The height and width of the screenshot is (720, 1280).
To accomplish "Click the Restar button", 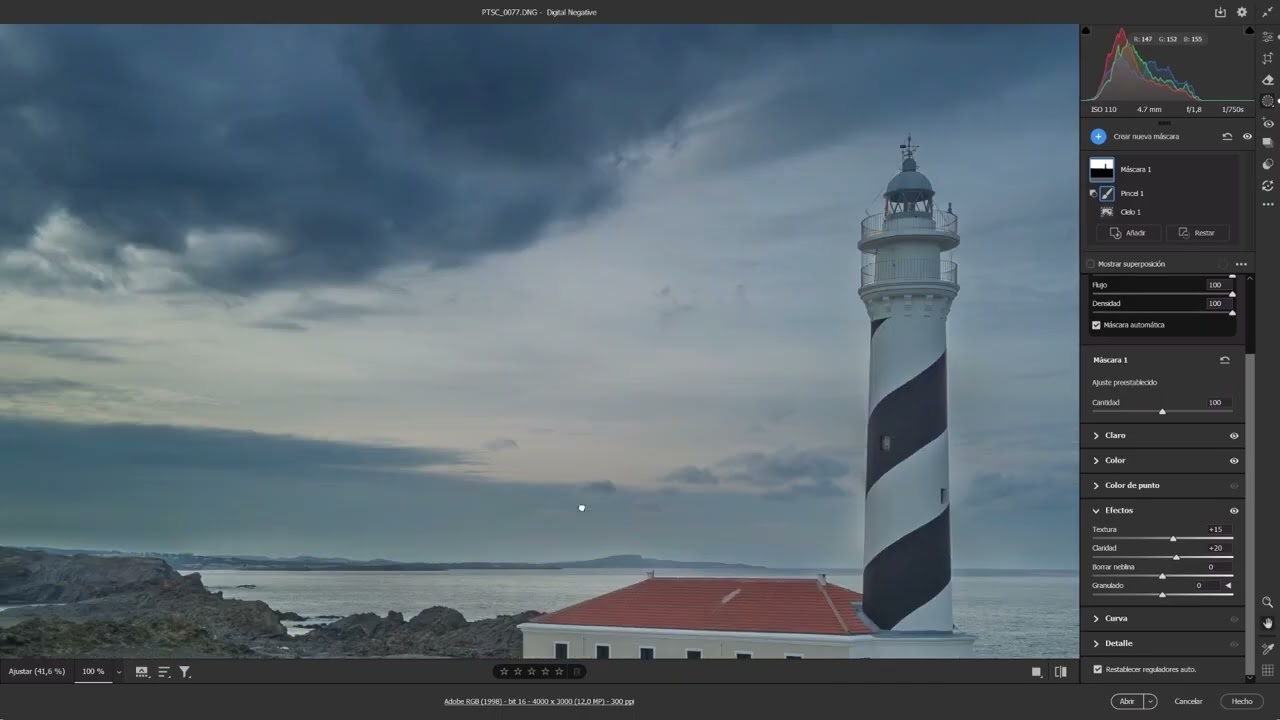I will tap(1196, 233).
